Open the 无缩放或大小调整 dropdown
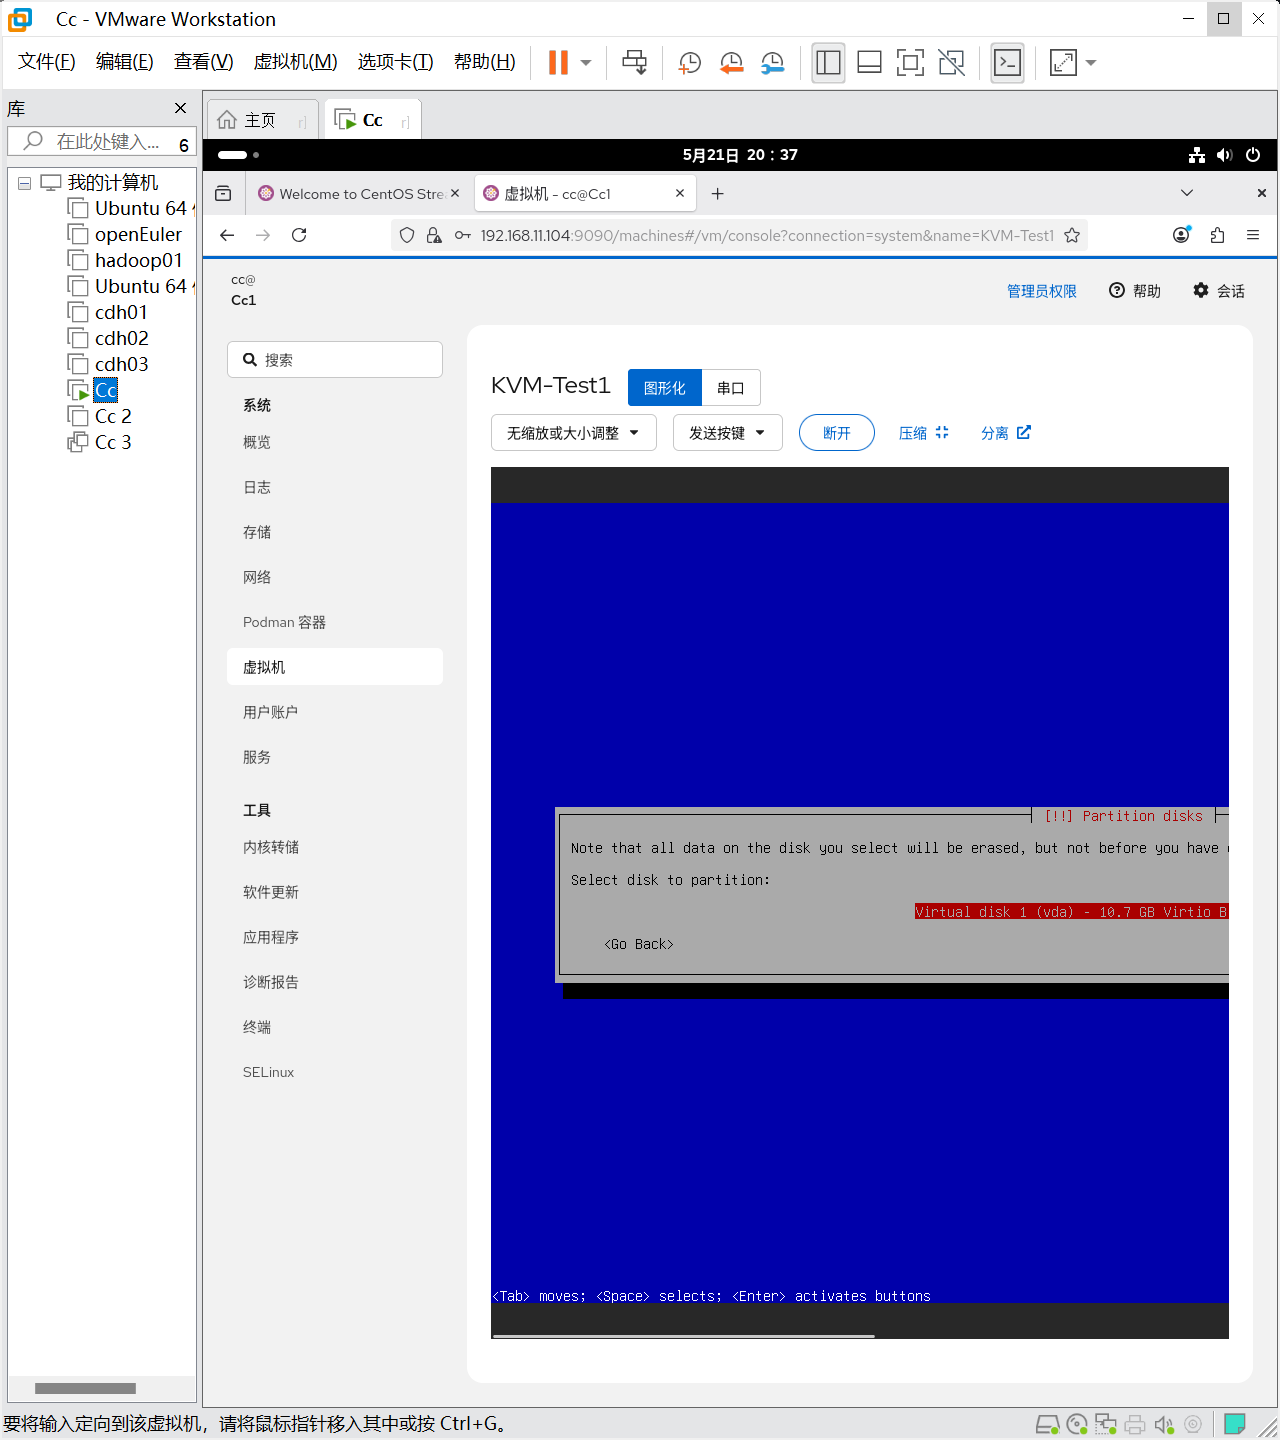The width and height of the screenshot is (1280, 1440). coord(573,433)
